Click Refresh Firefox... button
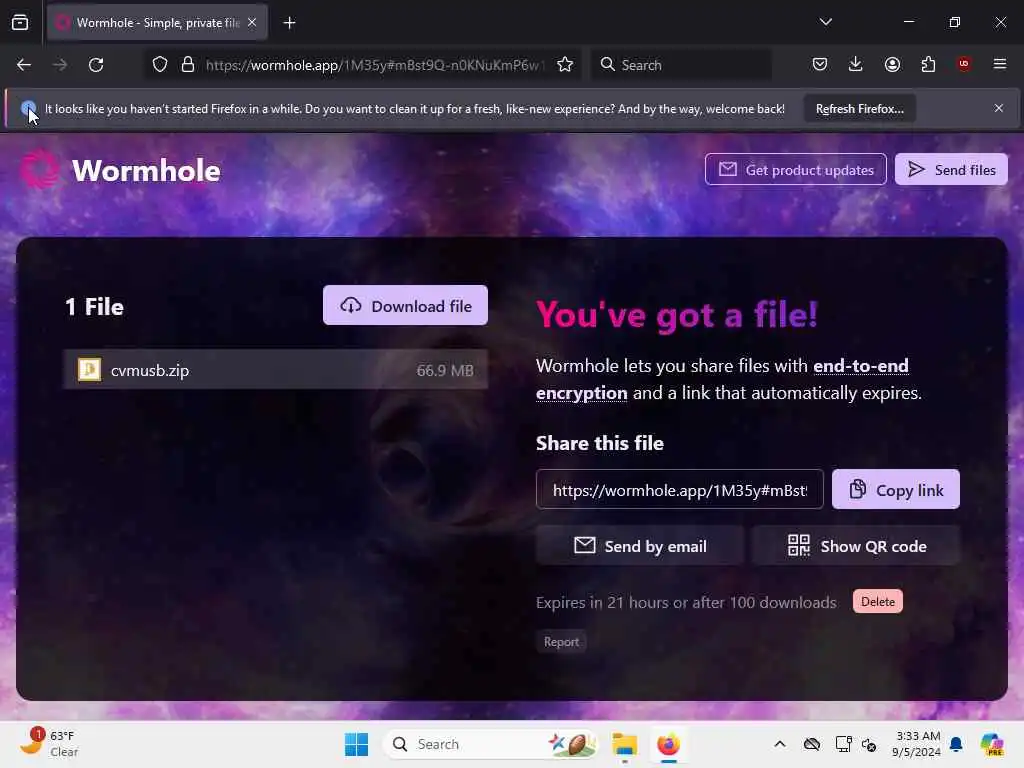 859,109
